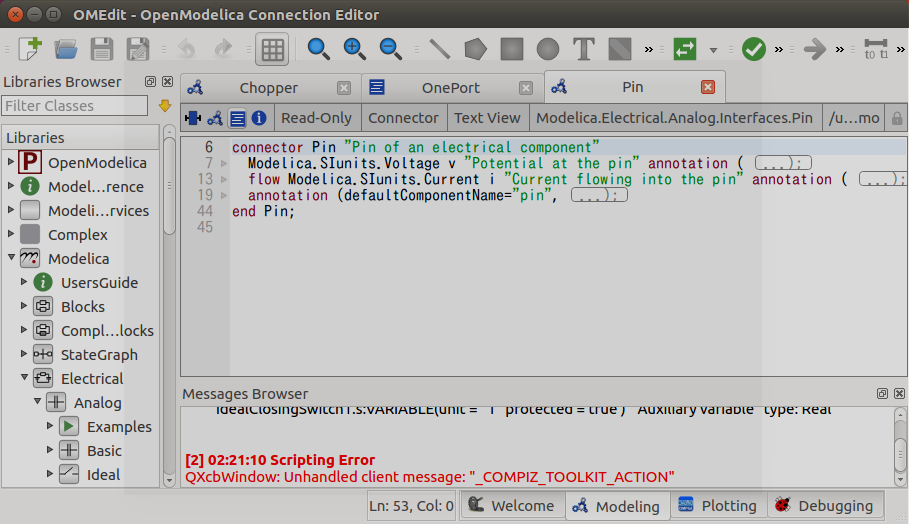Viewport: 909px width, 524px height.
Task: Unfold code at line 13
Action: [224, 180]
